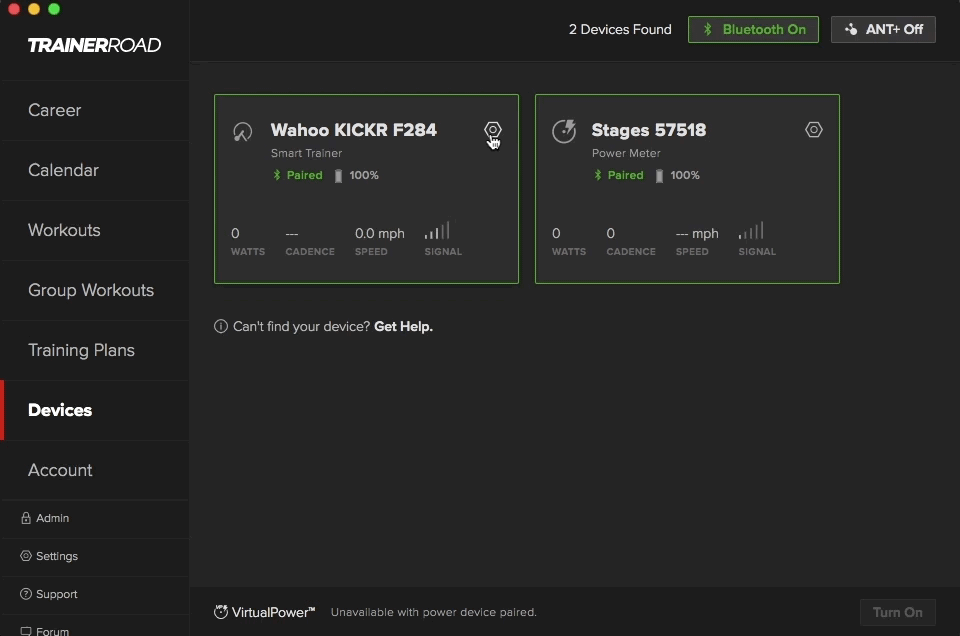Click the Get Help link
The image size is (960, 636).
click(x=403, y=326)
